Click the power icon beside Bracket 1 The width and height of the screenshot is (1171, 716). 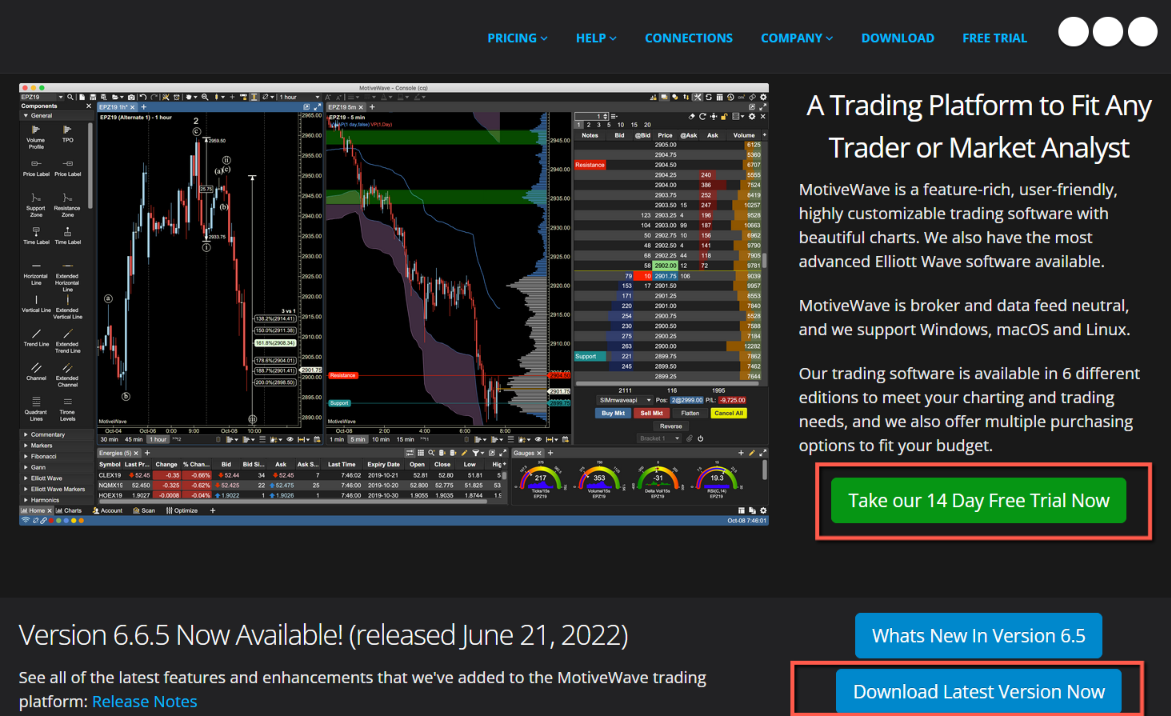click(x=701, y=439)
